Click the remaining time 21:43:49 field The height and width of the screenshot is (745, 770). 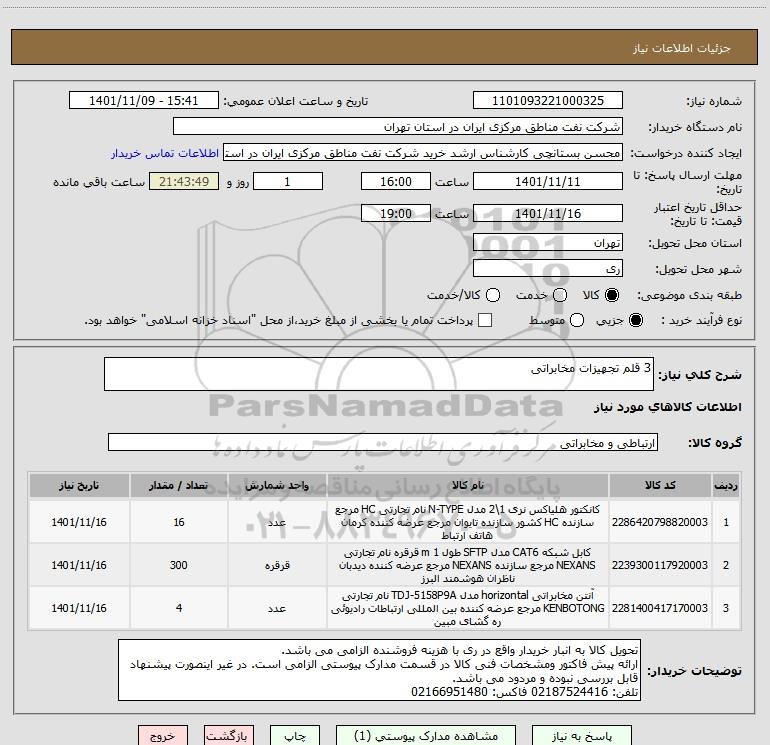(x=184, y=181)
